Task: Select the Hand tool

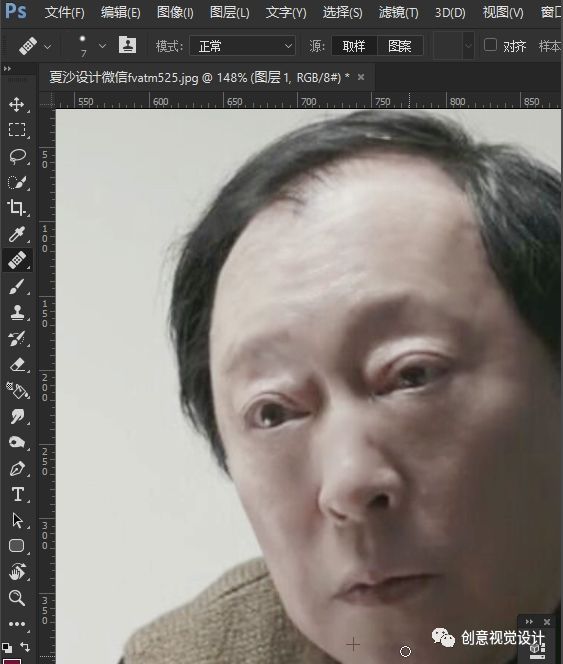Action: (x=17, y=572)
